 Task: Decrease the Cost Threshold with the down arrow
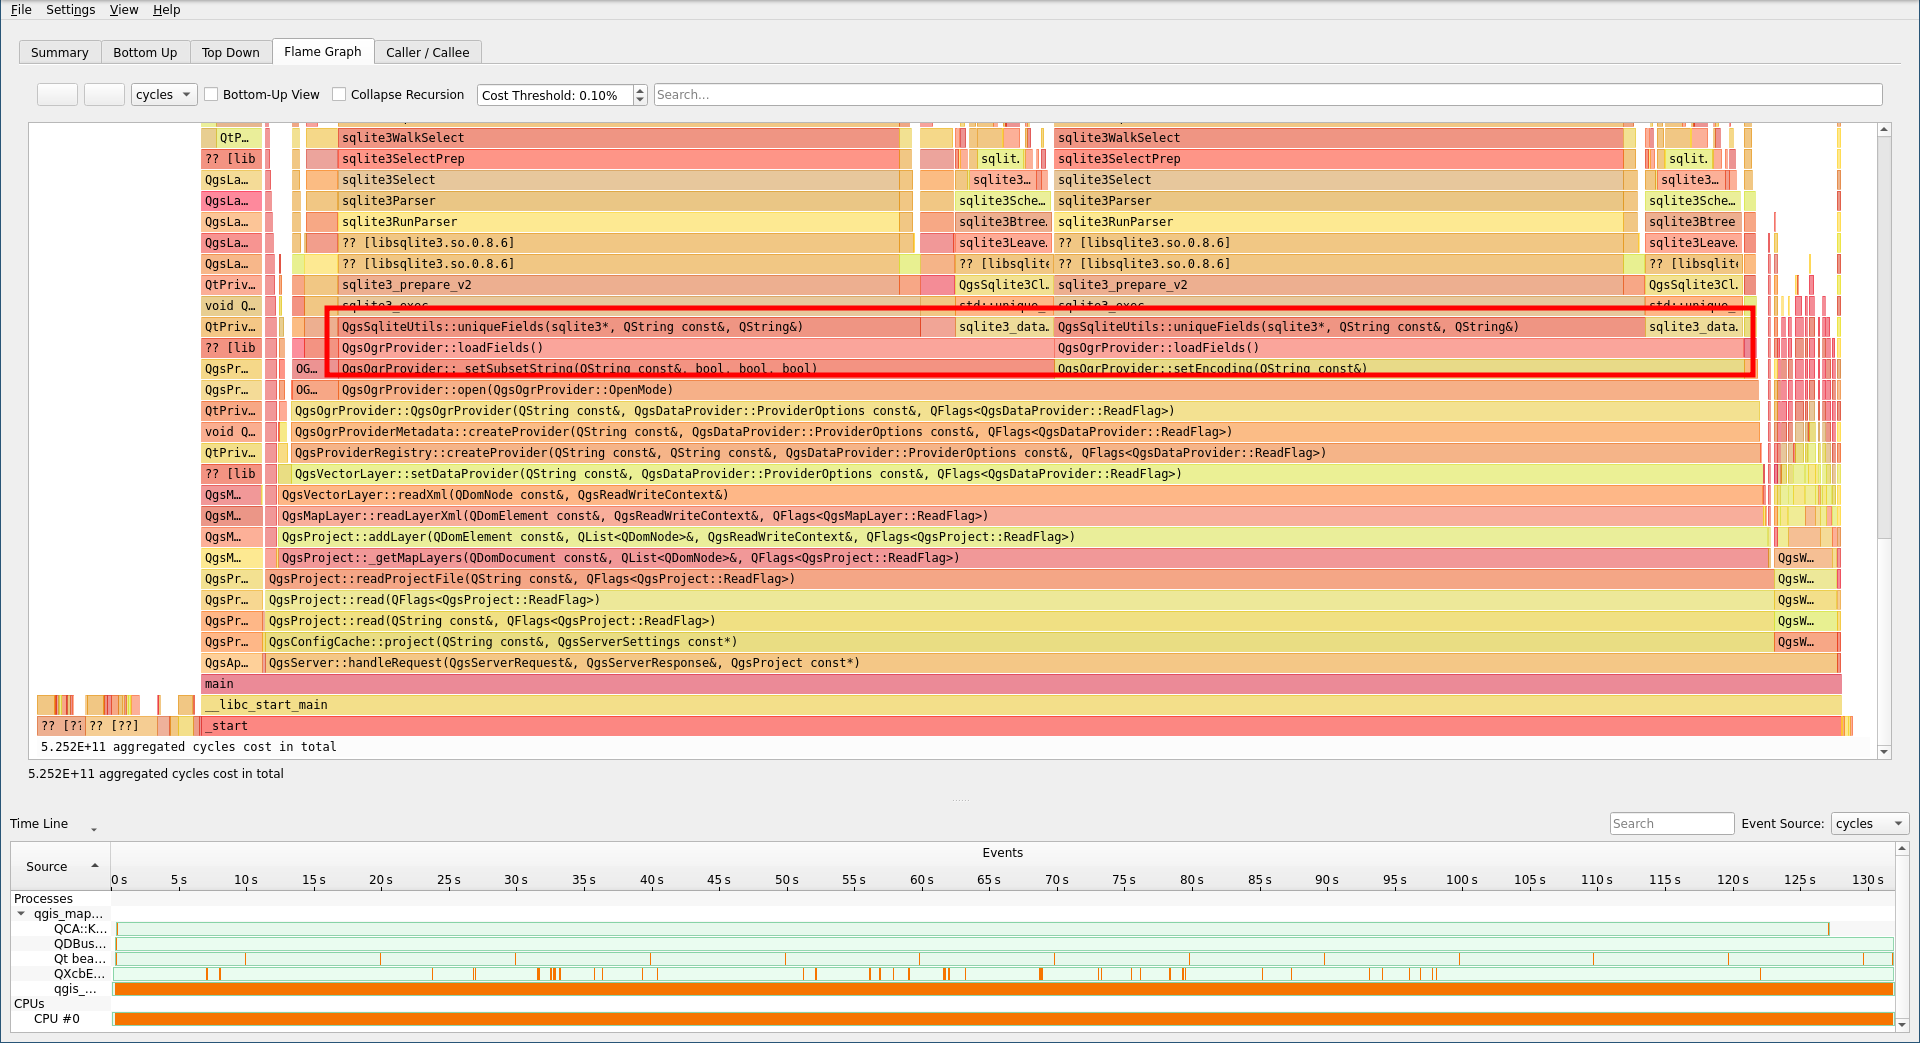click(640, 100)
